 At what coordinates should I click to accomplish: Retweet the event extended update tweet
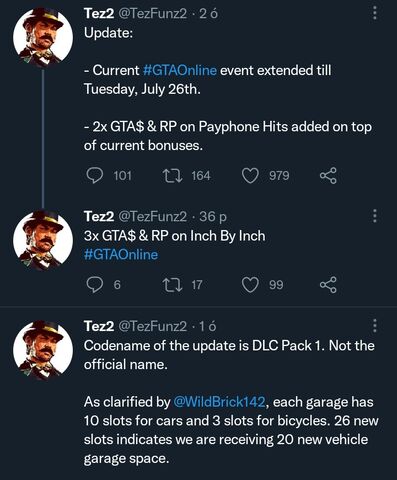coord(172,176)
